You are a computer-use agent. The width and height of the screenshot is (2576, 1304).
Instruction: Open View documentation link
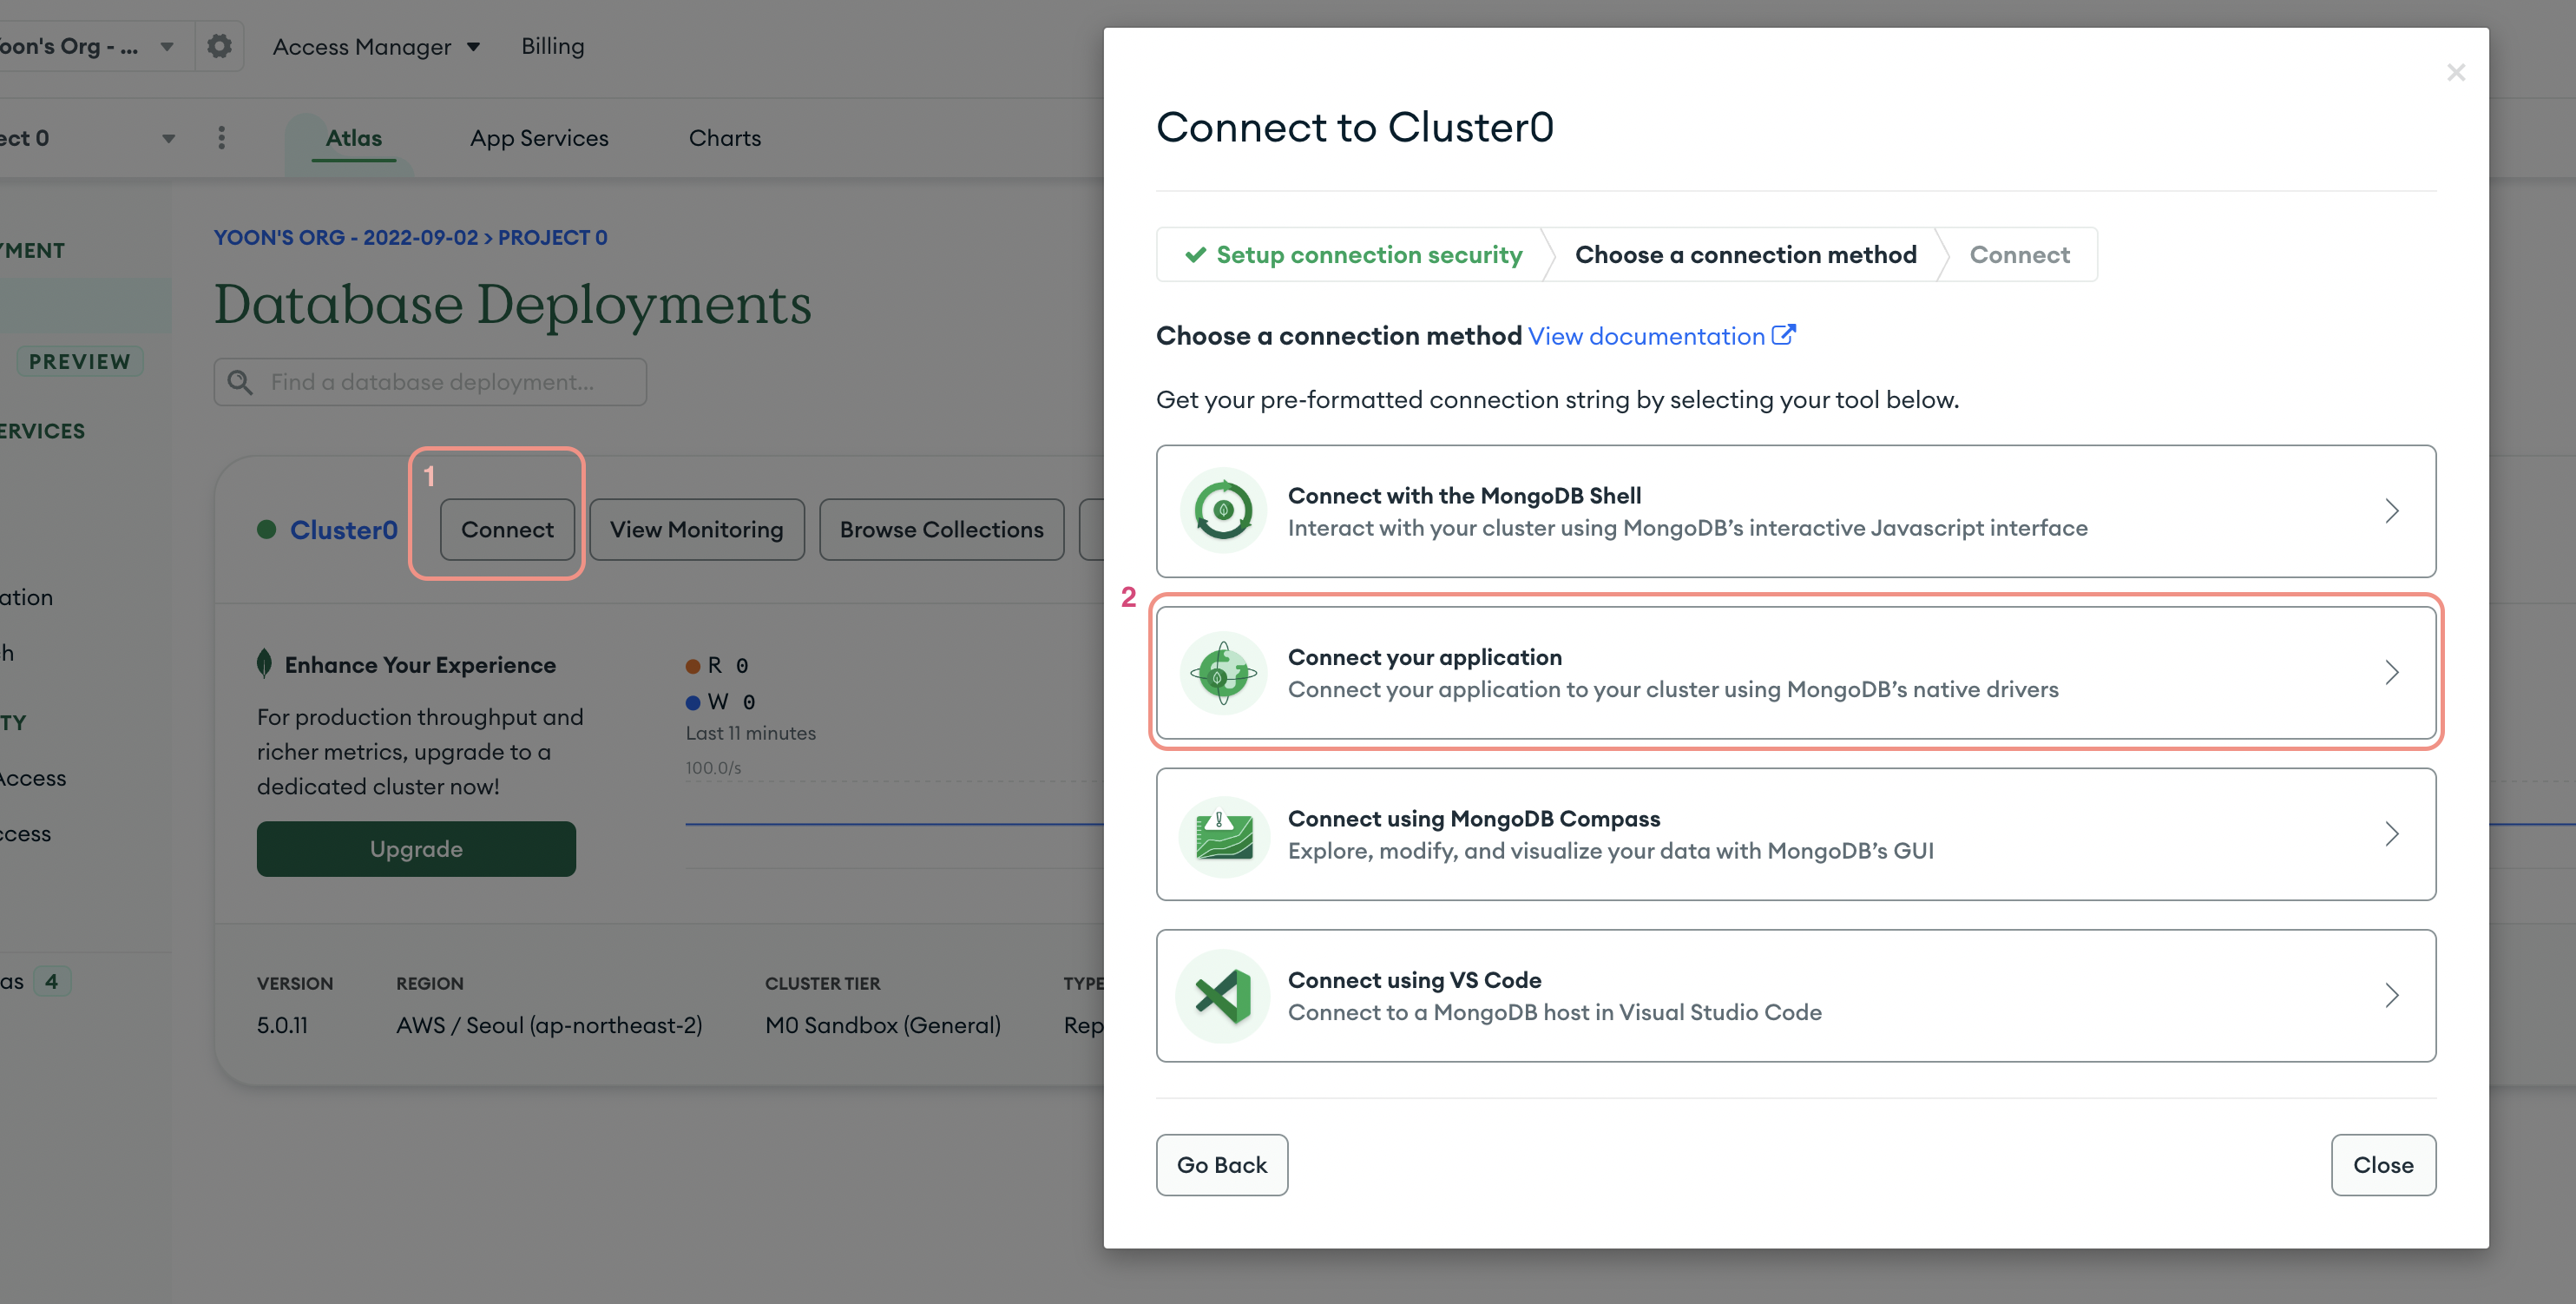pos(1646,336)
